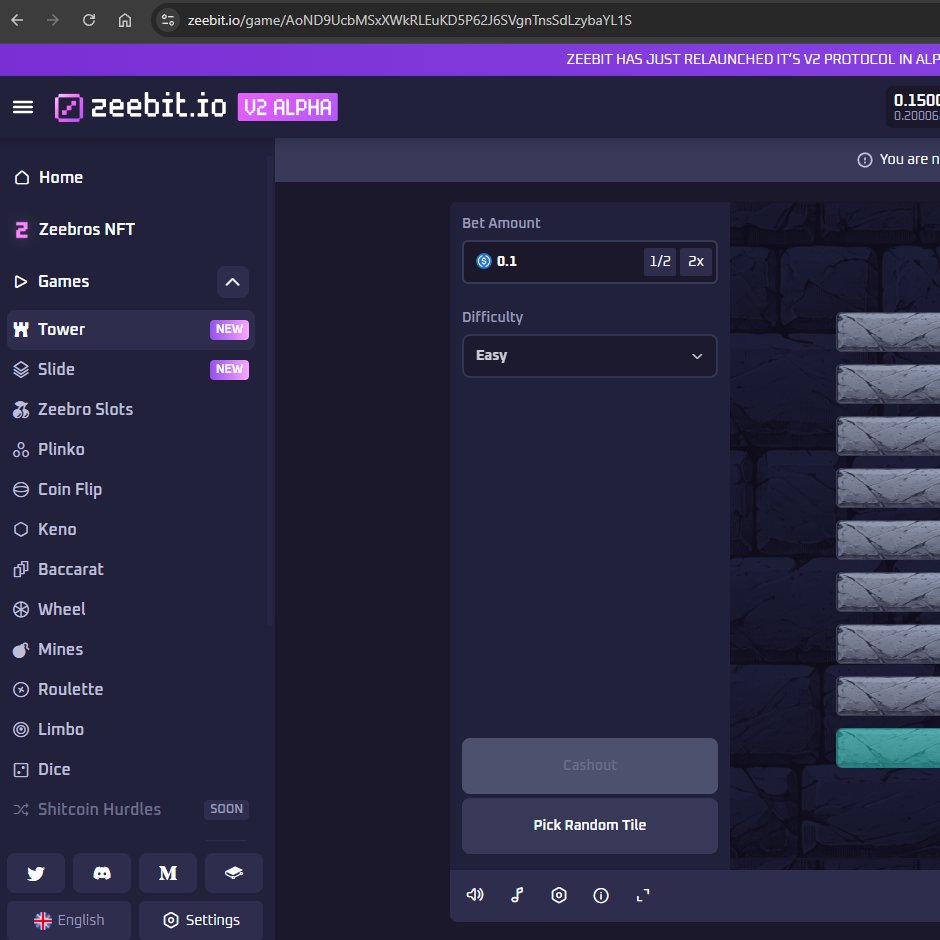Open the Discord link button
Screen dimensions: 940x940
point(102,873)
